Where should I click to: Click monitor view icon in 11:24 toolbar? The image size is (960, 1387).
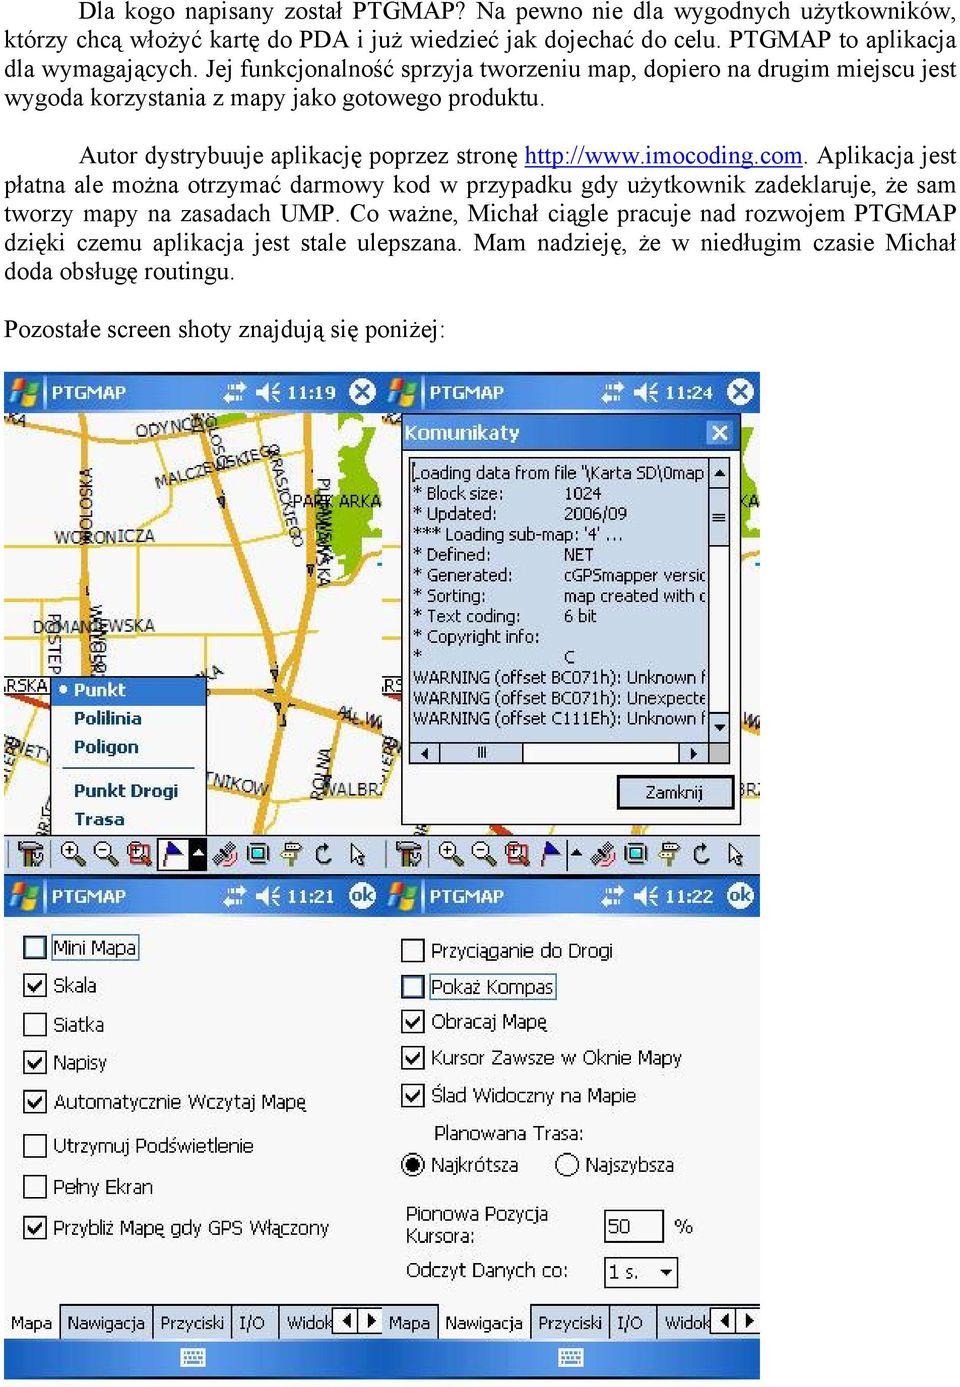[635, 854]
